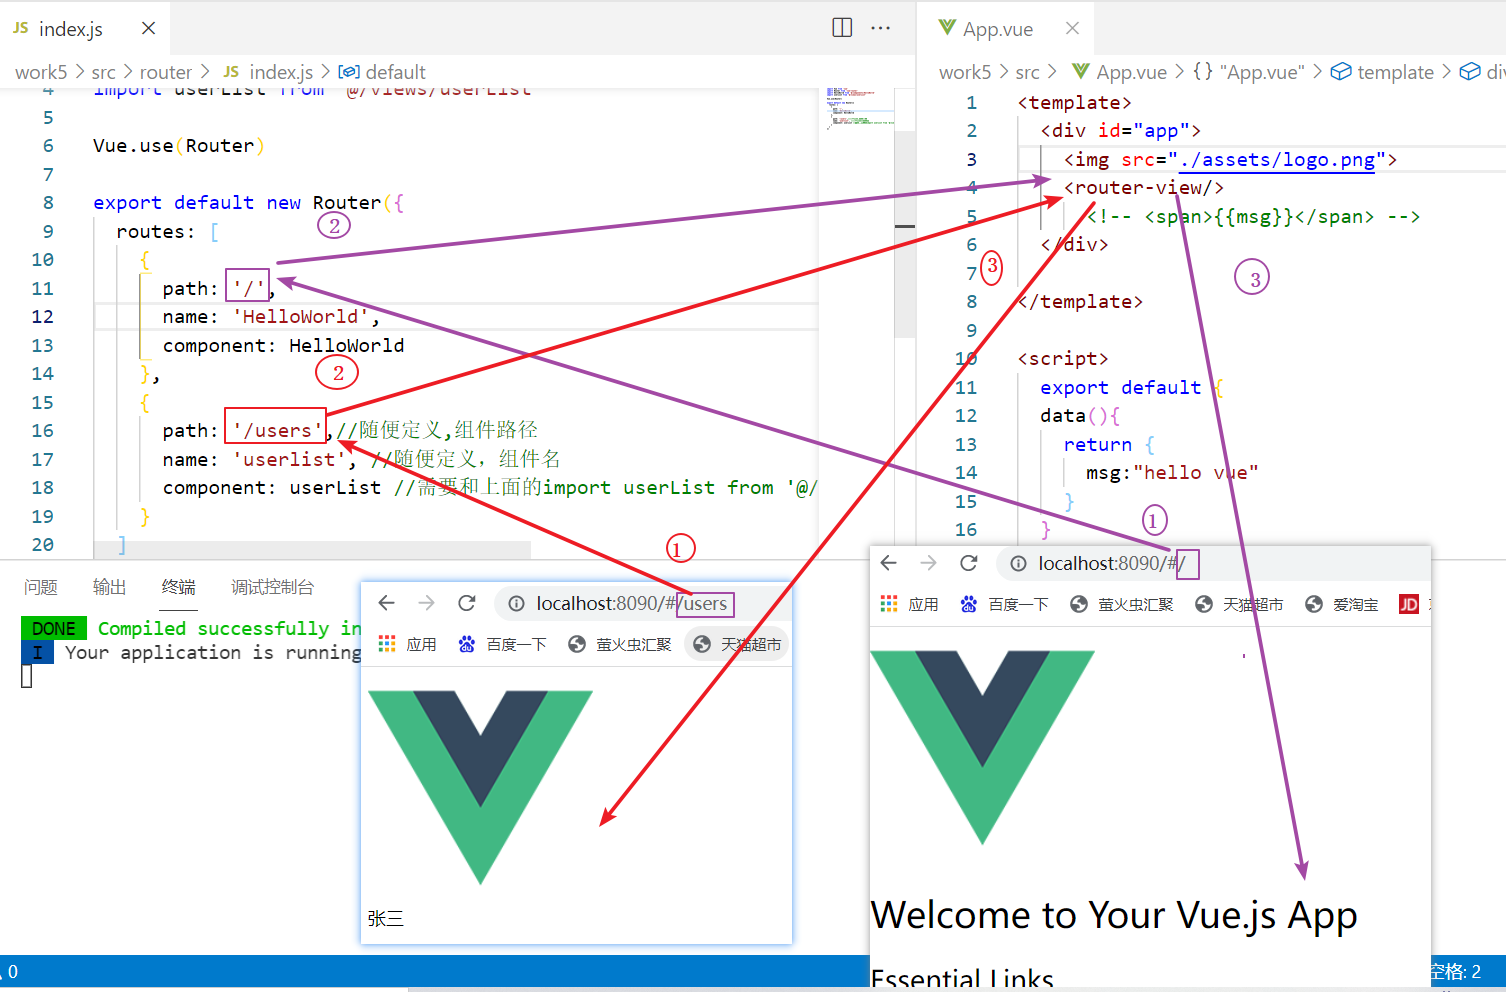Click "export default new Router" on line 8

(237, 202)
